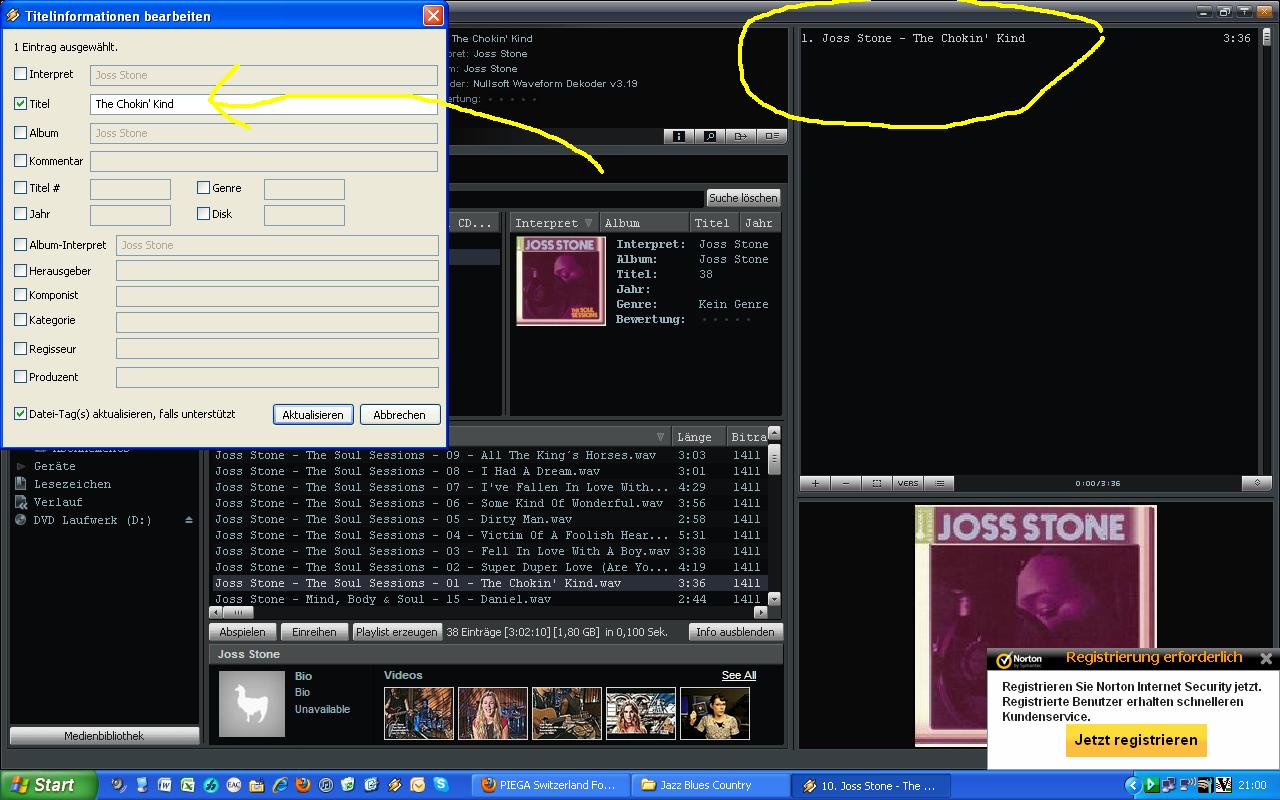Click the up/down arrows button beside track time
Screen dimensions: 1280x800
click(1256, 483)
